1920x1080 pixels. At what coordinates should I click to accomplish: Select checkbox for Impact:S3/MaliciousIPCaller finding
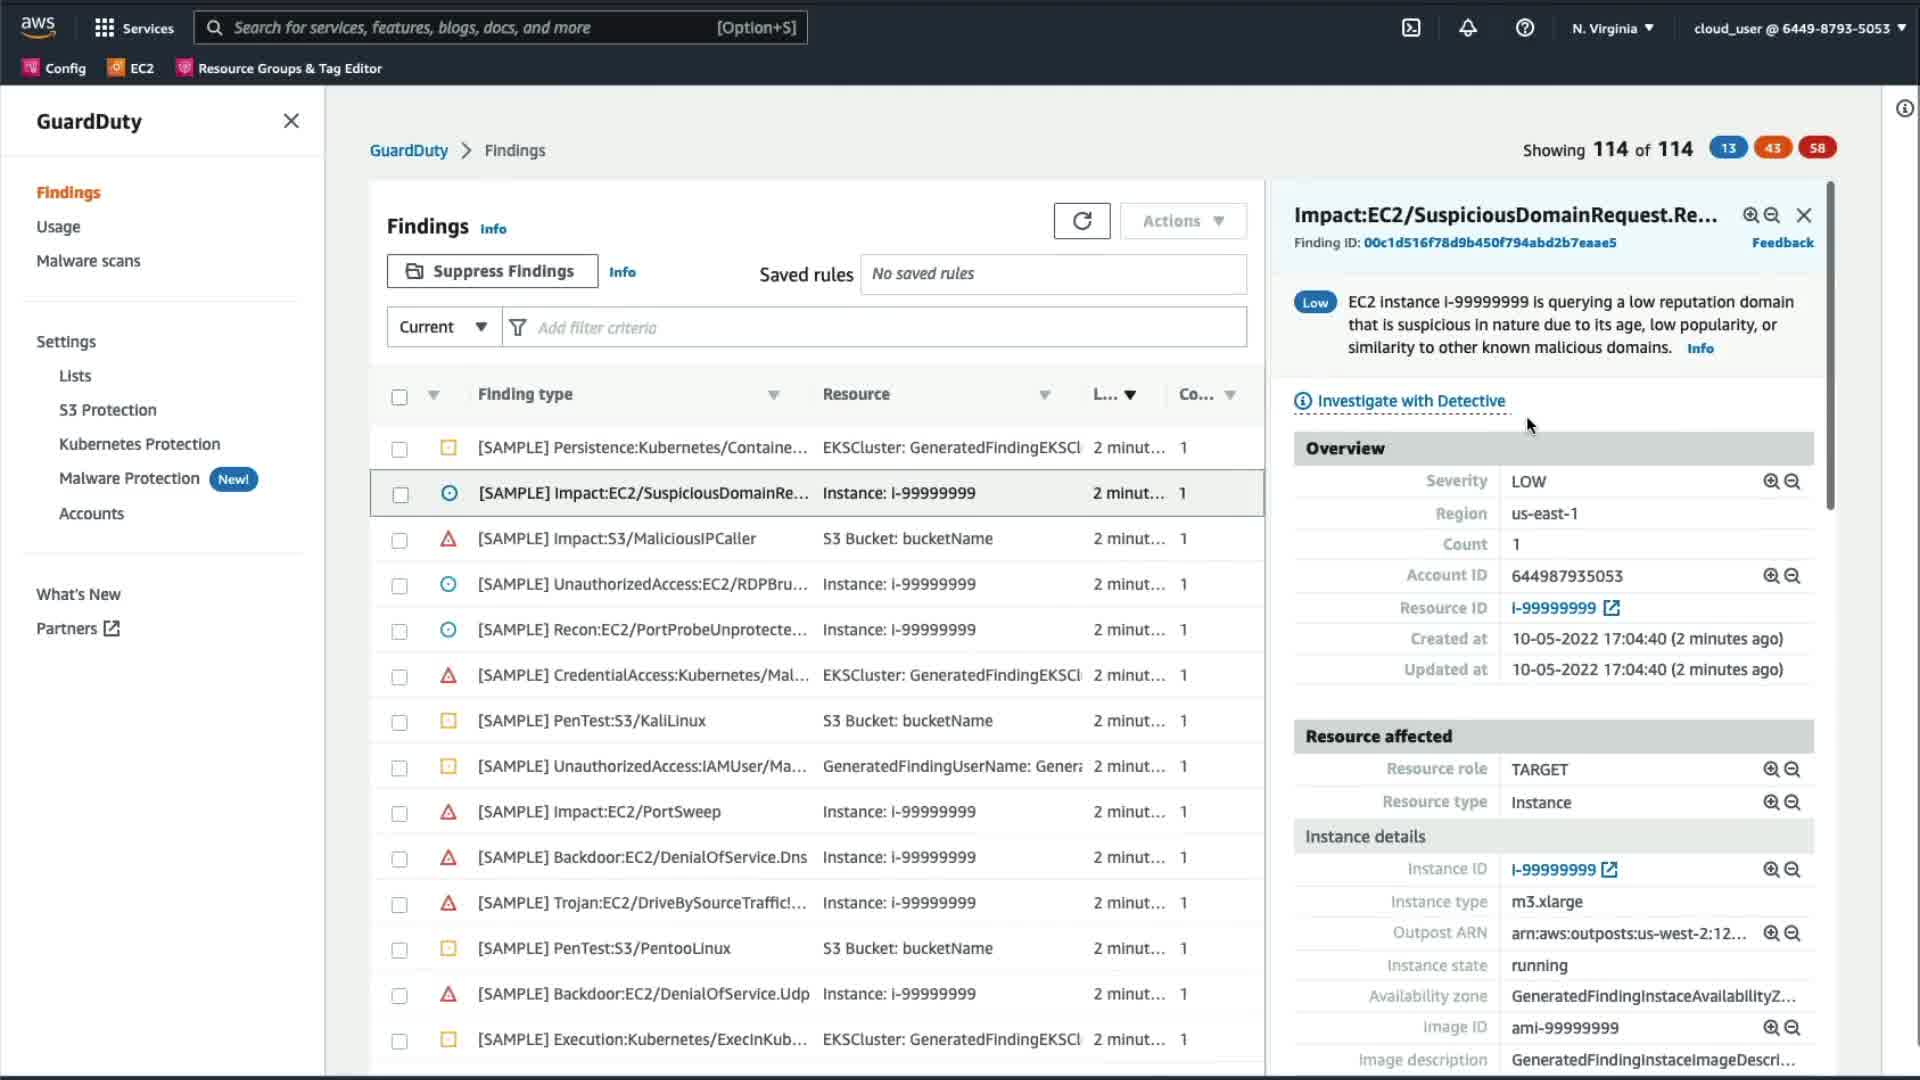pyautogui.click(x=399, y=540)
